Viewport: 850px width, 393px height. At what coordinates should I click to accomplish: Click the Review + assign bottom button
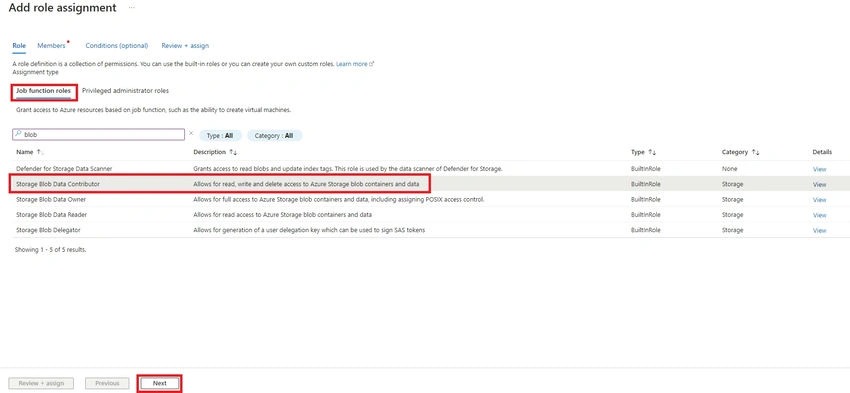[x=41, y=383]
